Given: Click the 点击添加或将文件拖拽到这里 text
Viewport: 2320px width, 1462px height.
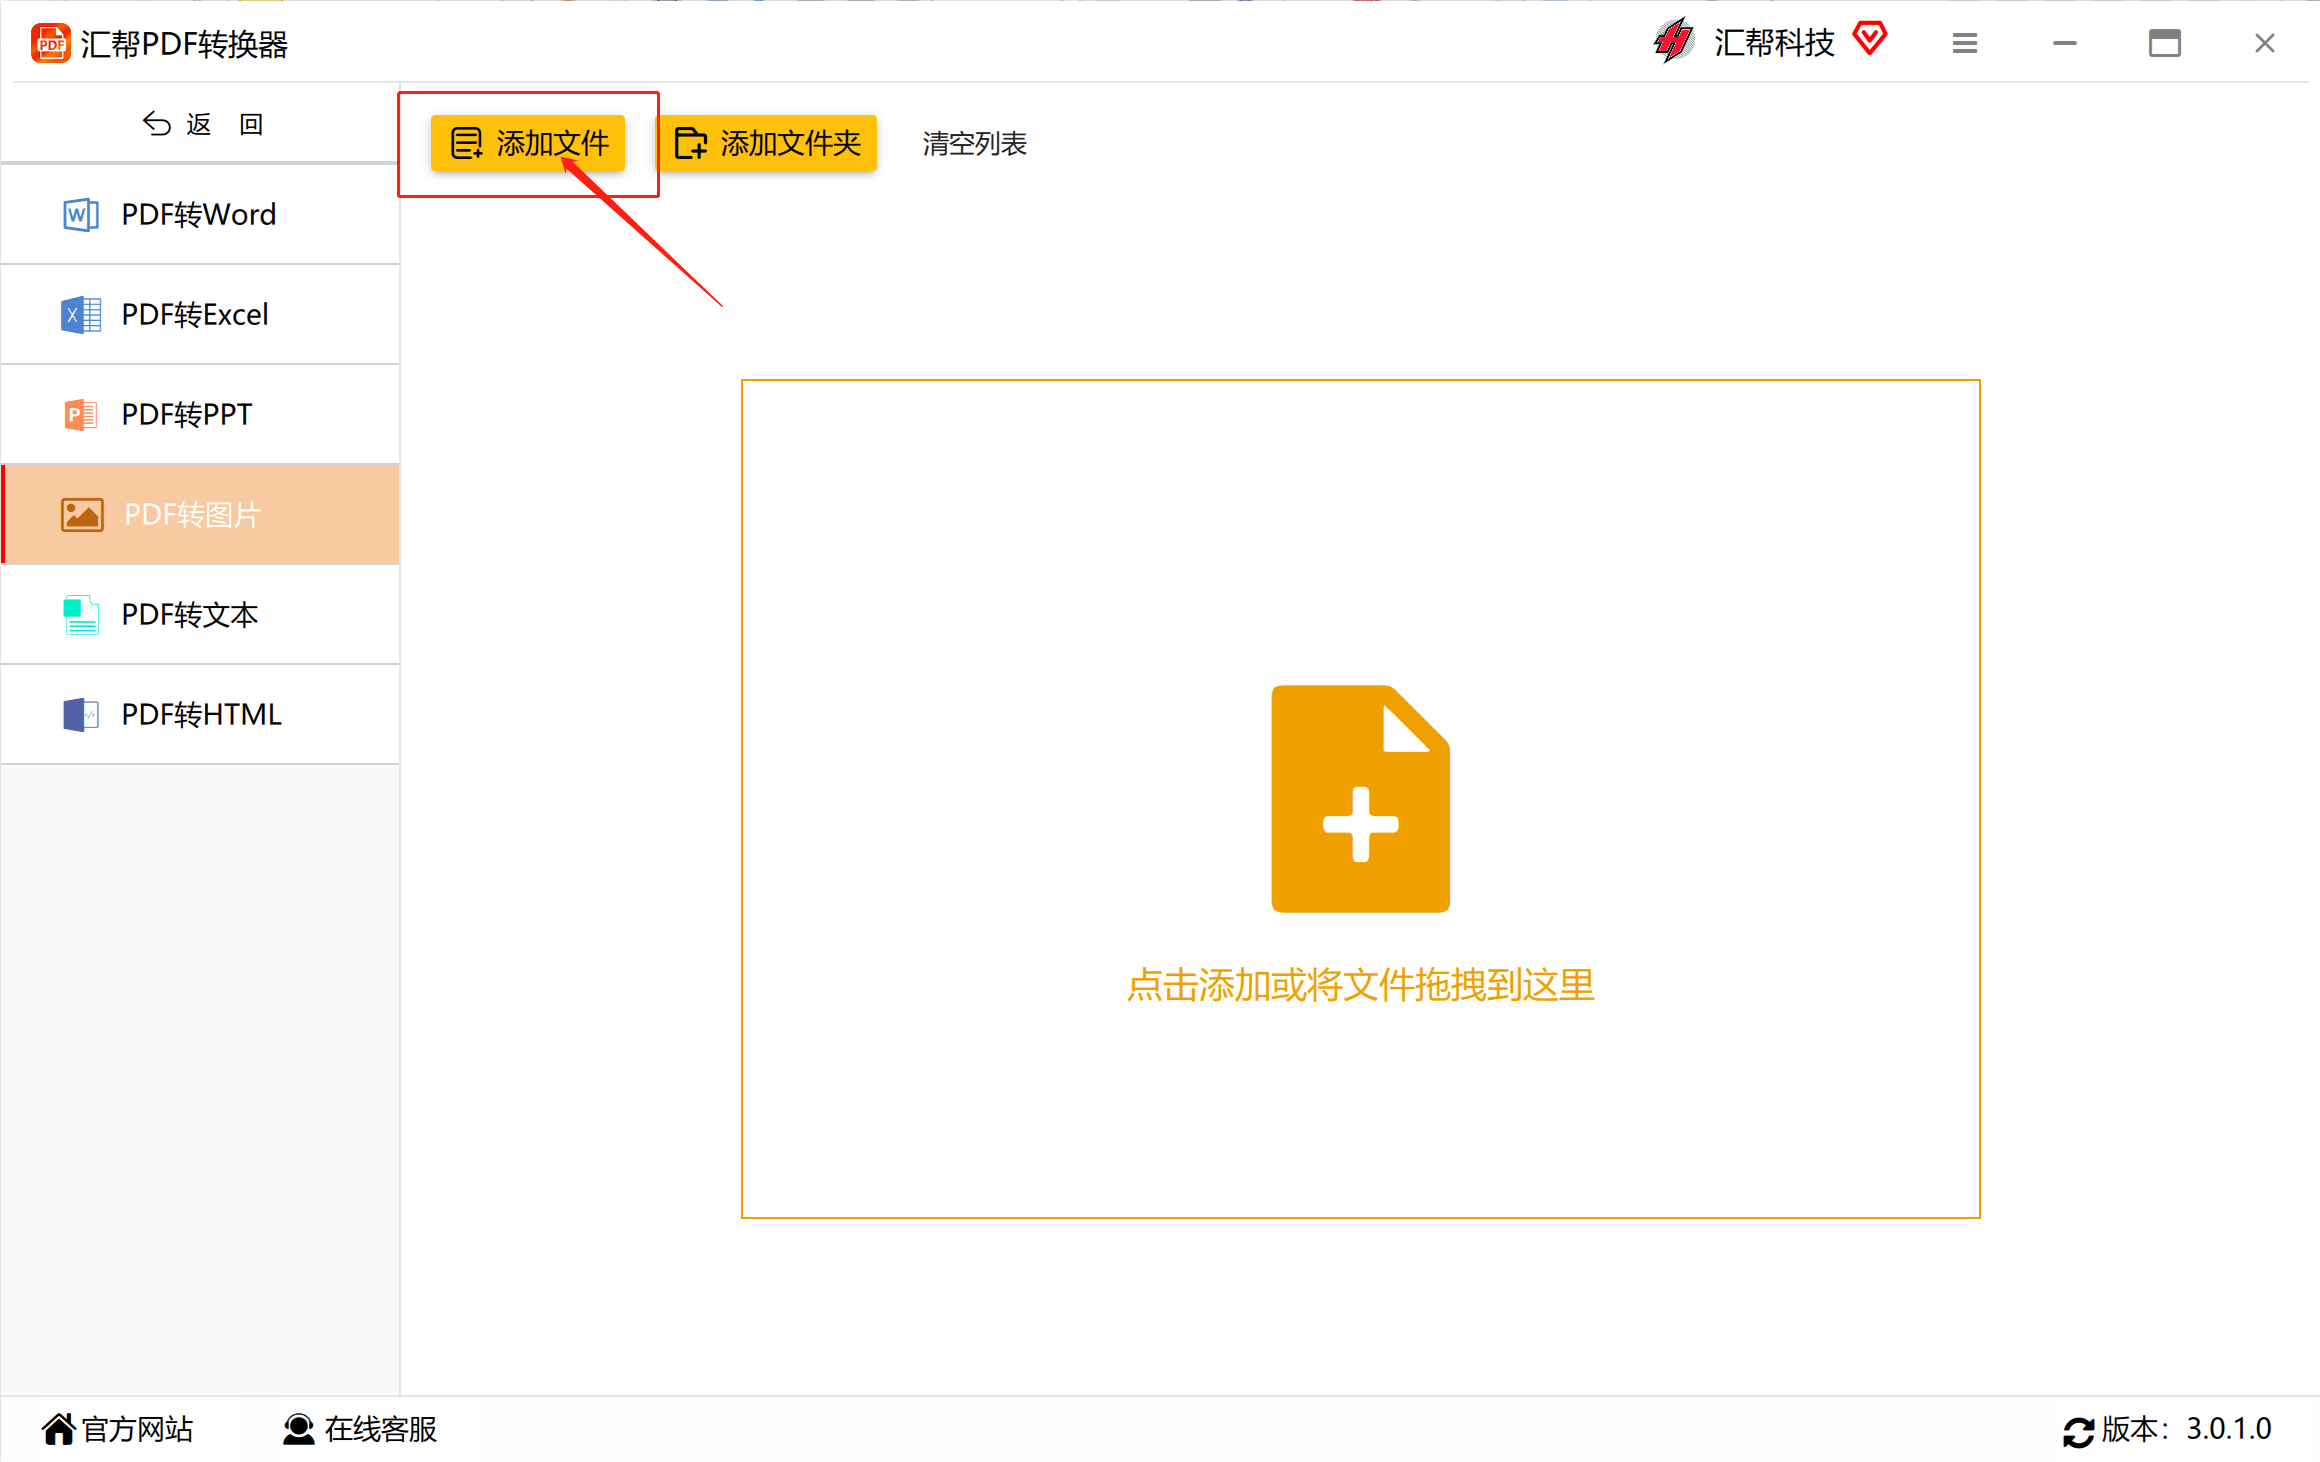Looking at the screenshot, I should coord(1360,985).
